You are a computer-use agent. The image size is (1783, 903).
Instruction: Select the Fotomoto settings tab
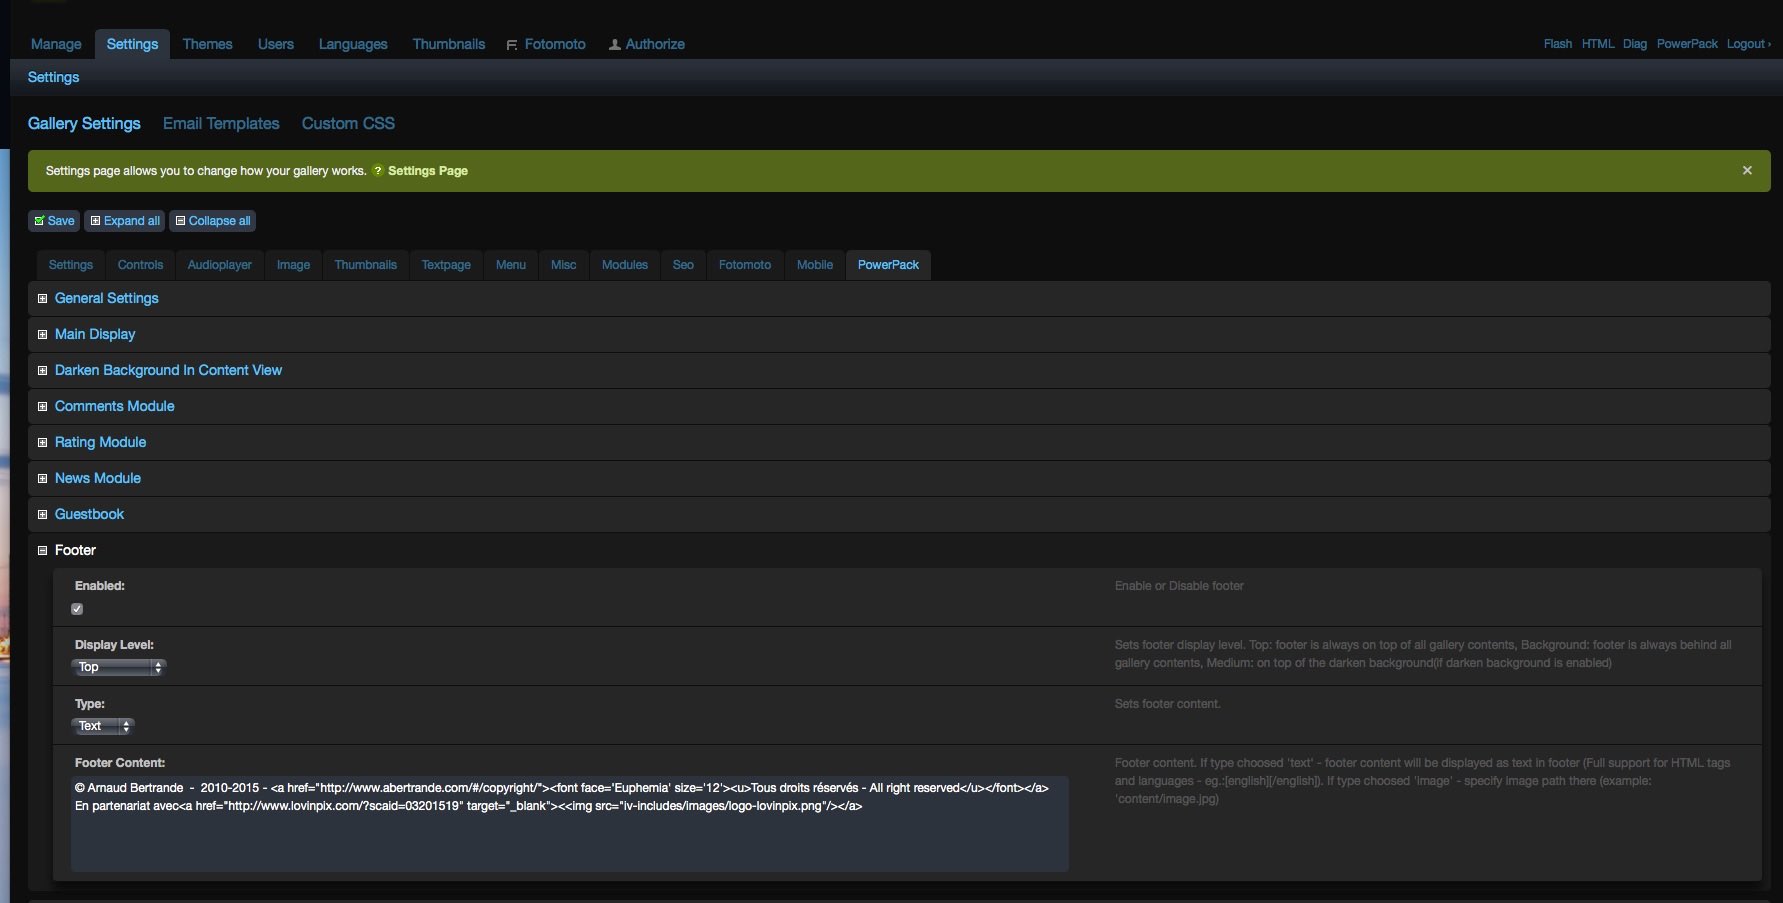(x=744, y=265)
